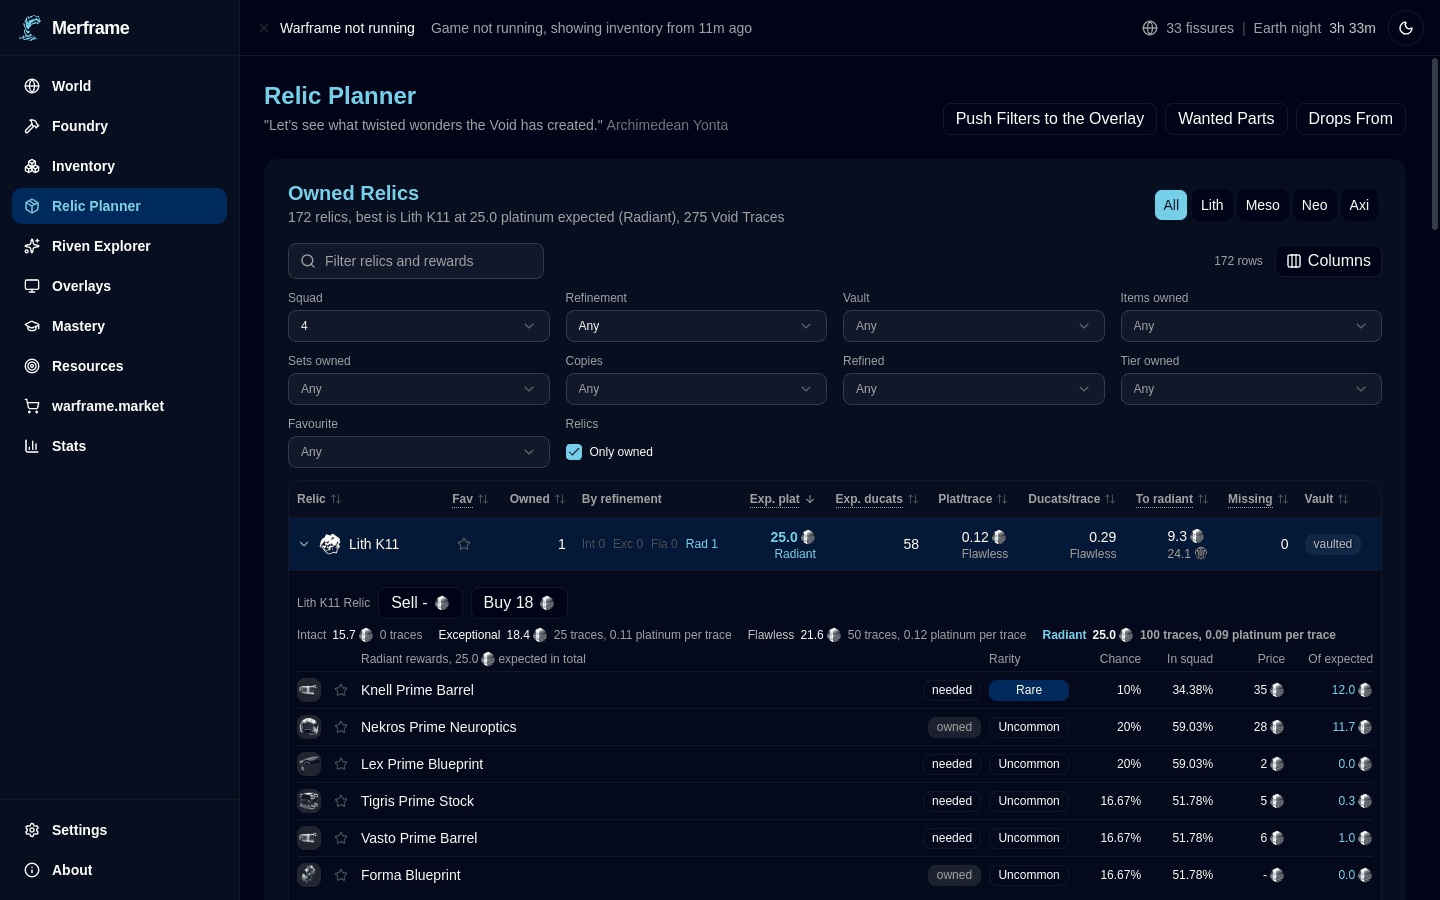Click the Buy 18 button
Image resolution: width=1440 pixels, height=900 pixels.
tap(518, 603)
